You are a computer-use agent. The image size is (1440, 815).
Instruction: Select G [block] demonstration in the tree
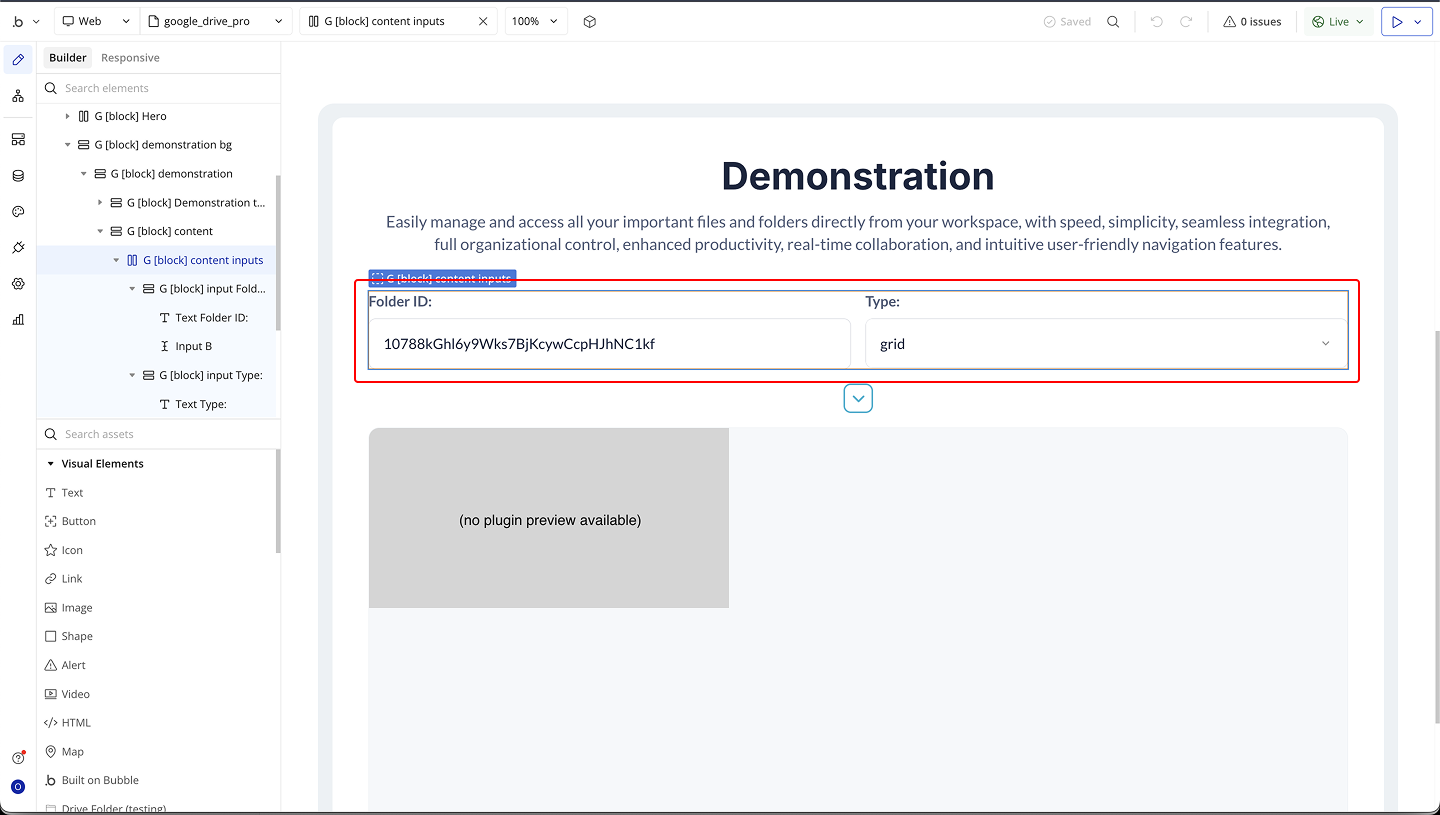[171, 174]
